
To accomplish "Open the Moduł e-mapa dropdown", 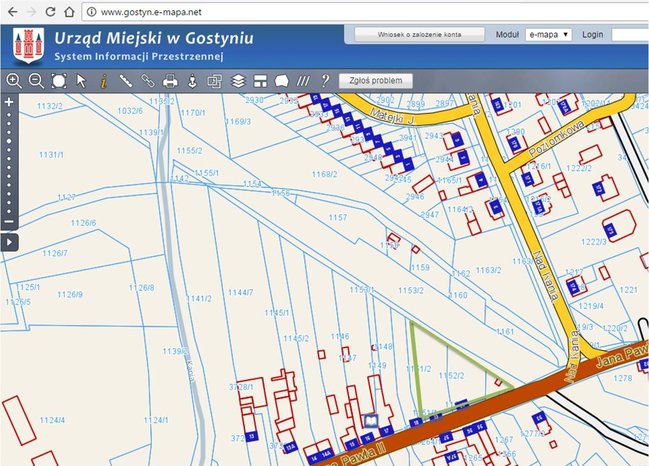I will coord(548,35).
